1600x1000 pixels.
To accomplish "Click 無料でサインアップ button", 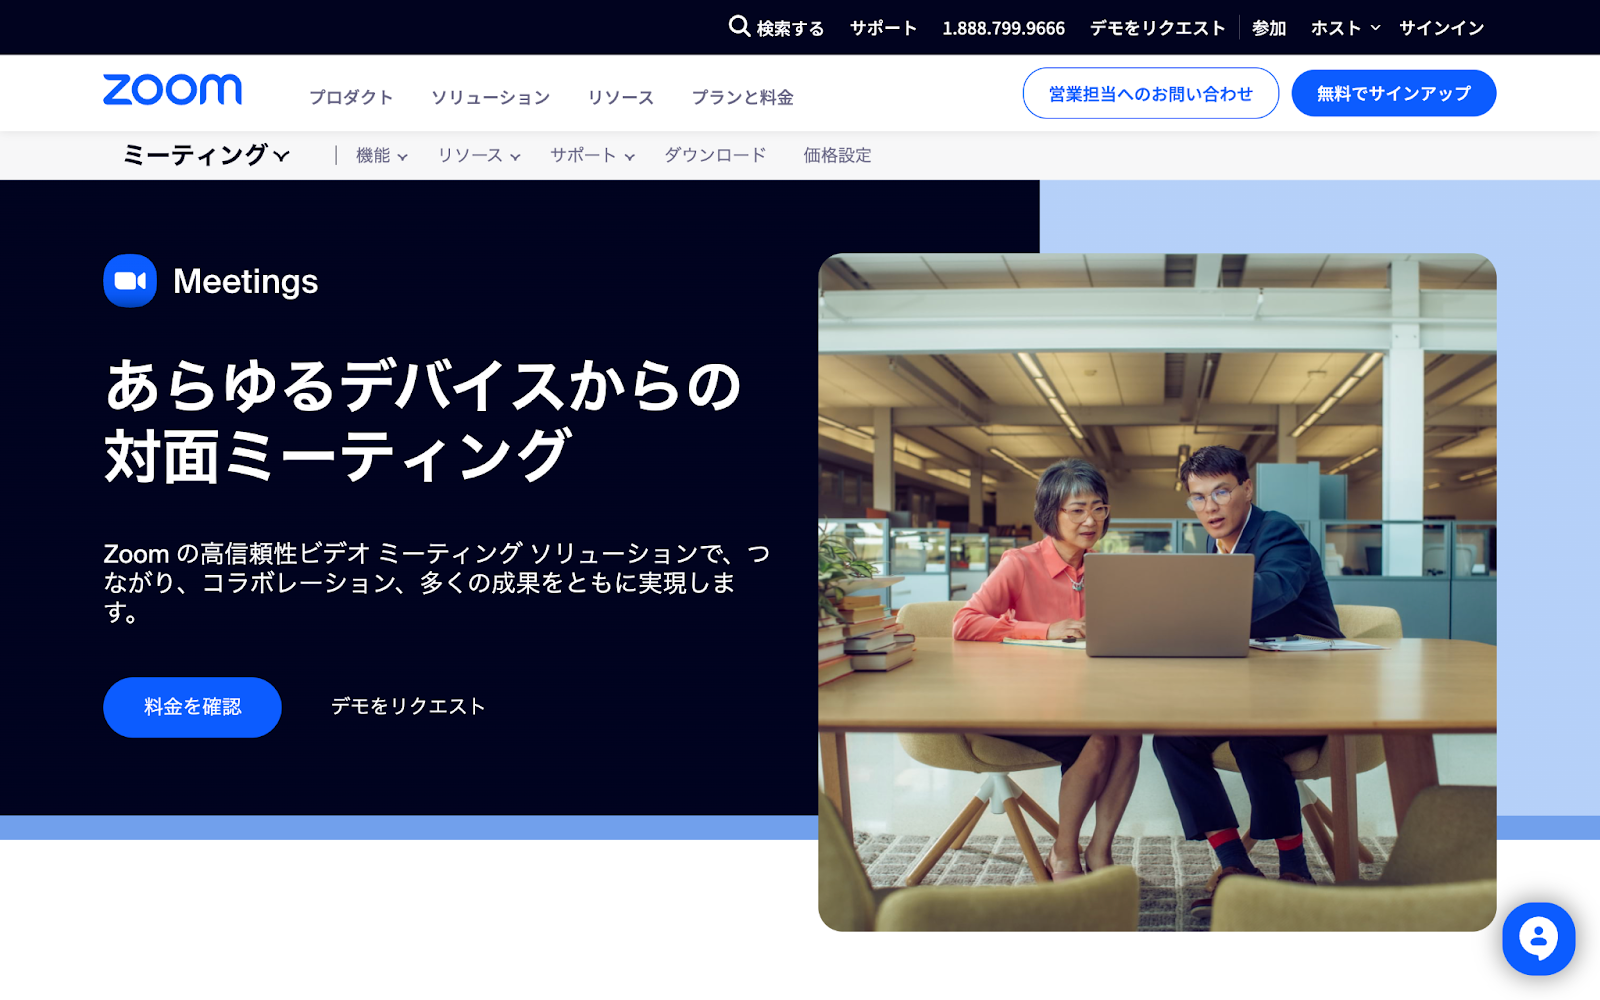I will coord(1393,93).
